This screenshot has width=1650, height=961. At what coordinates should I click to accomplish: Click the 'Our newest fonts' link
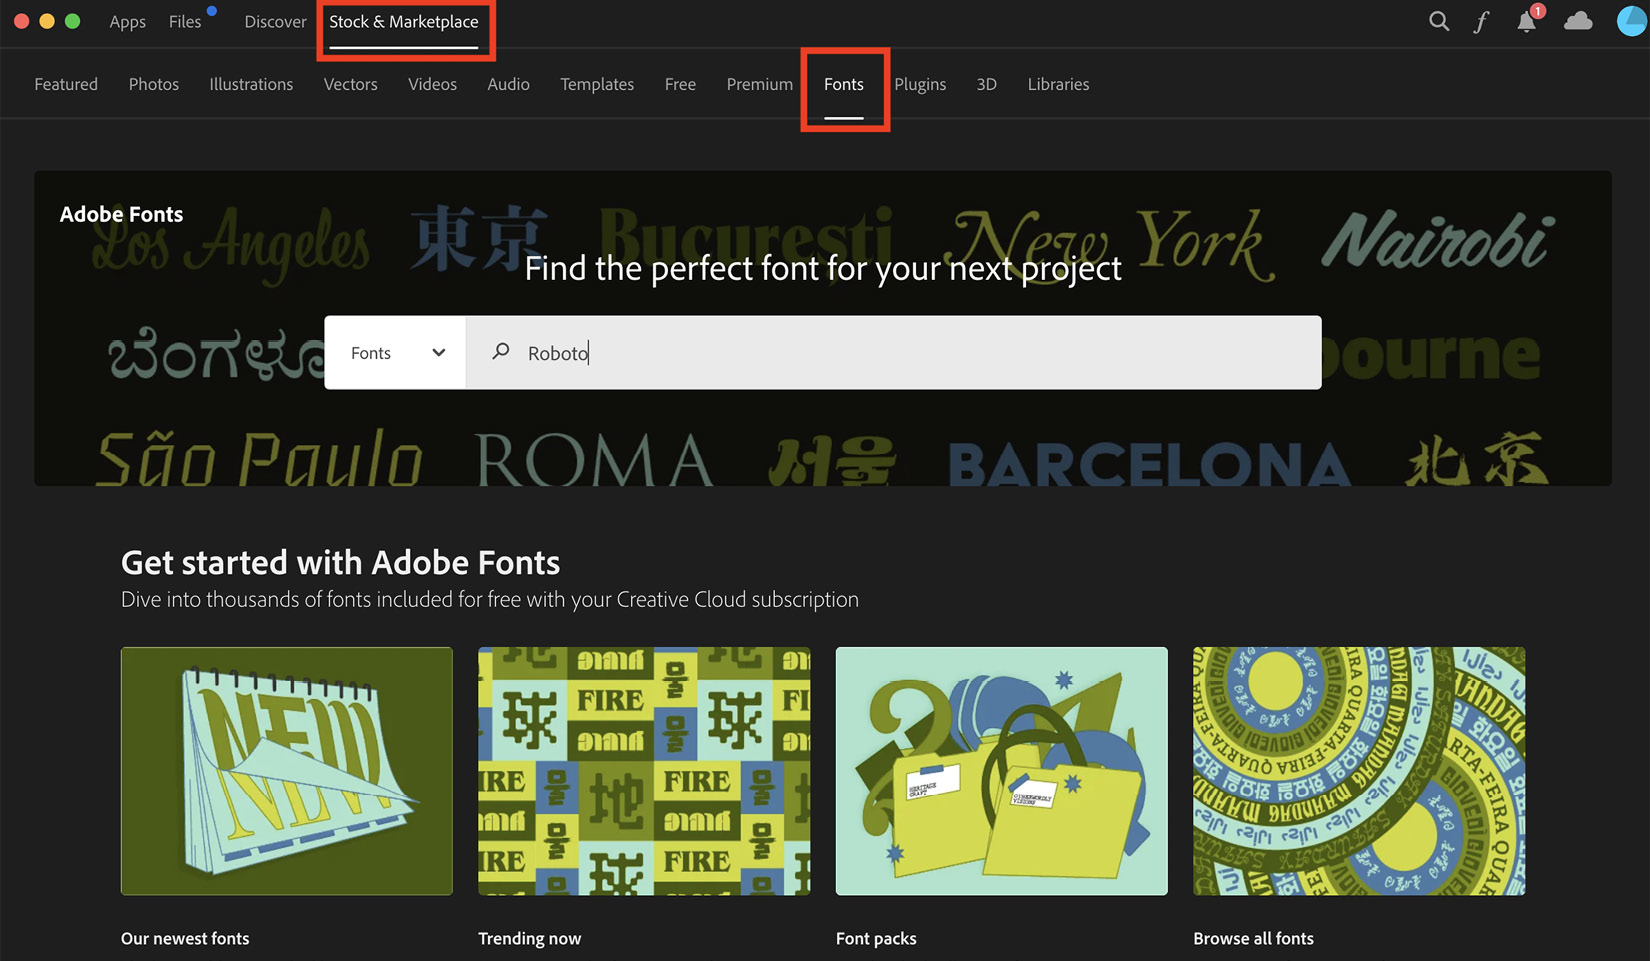click(185, 938)
